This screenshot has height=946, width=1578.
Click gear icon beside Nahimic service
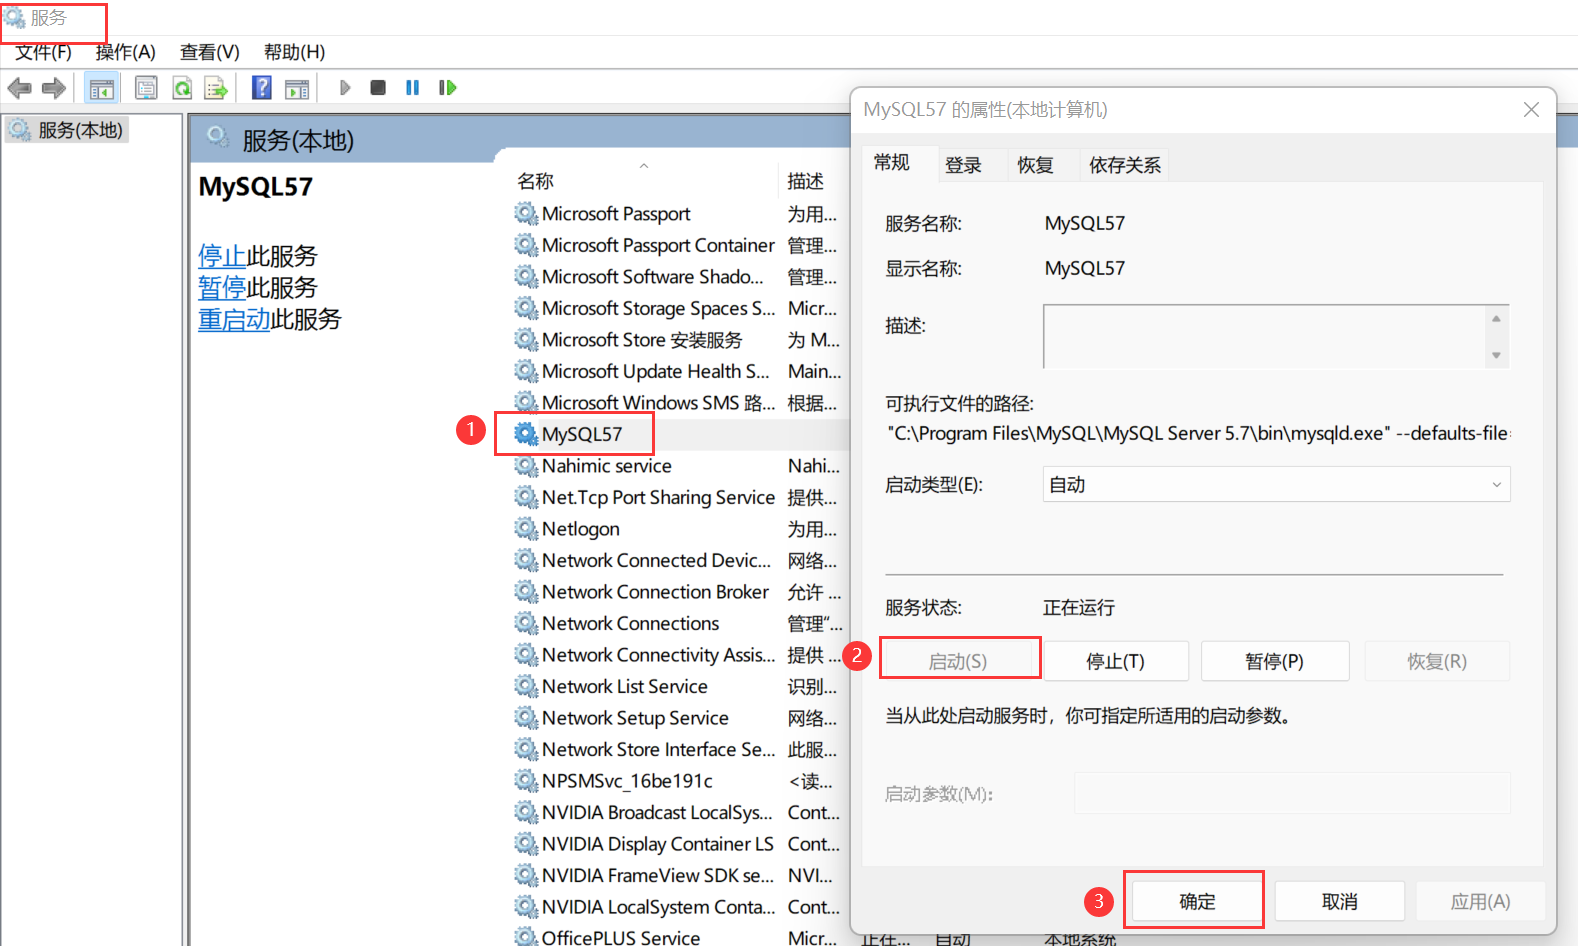(x=526, y=465)
